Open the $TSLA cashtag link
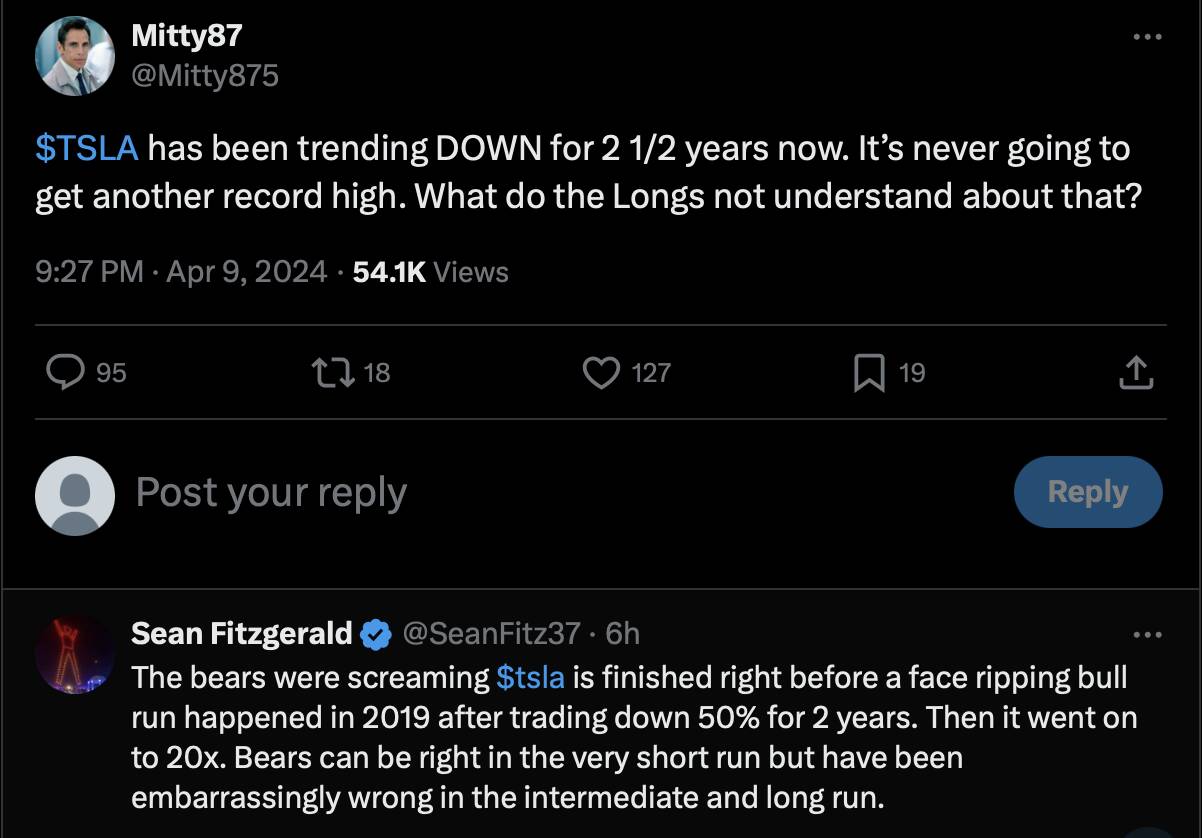 pyautogui.click(x=86, y=149)
